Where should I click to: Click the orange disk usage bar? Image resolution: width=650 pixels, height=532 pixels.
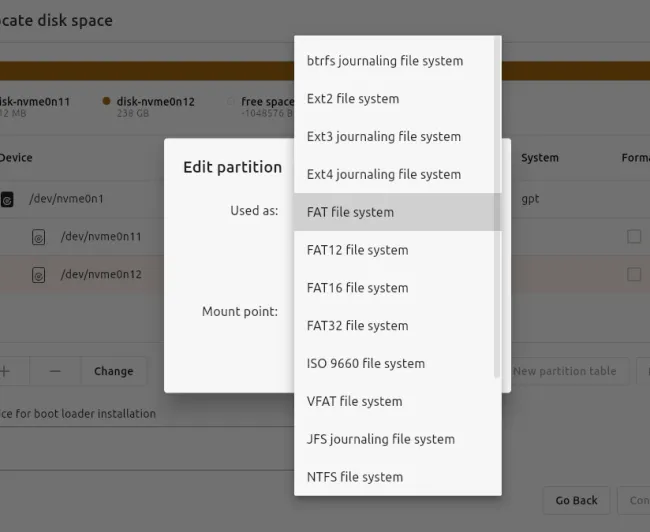pyautogui.click(x=150, y=71)
